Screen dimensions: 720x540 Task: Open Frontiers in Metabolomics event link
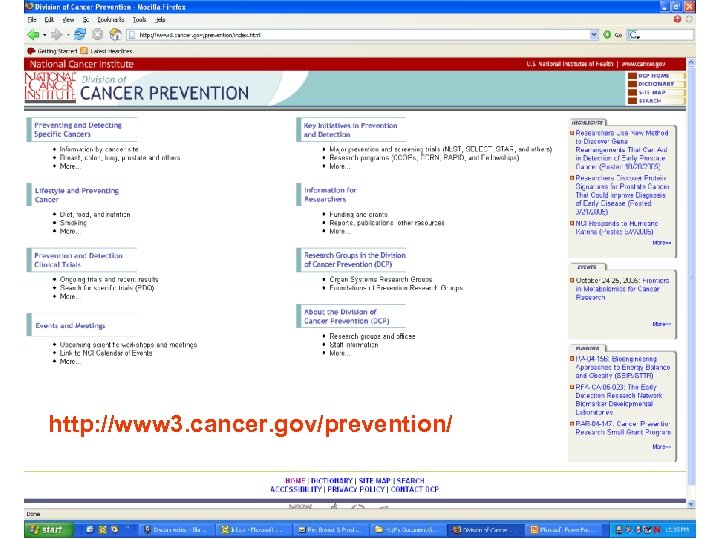pos(622,289)
